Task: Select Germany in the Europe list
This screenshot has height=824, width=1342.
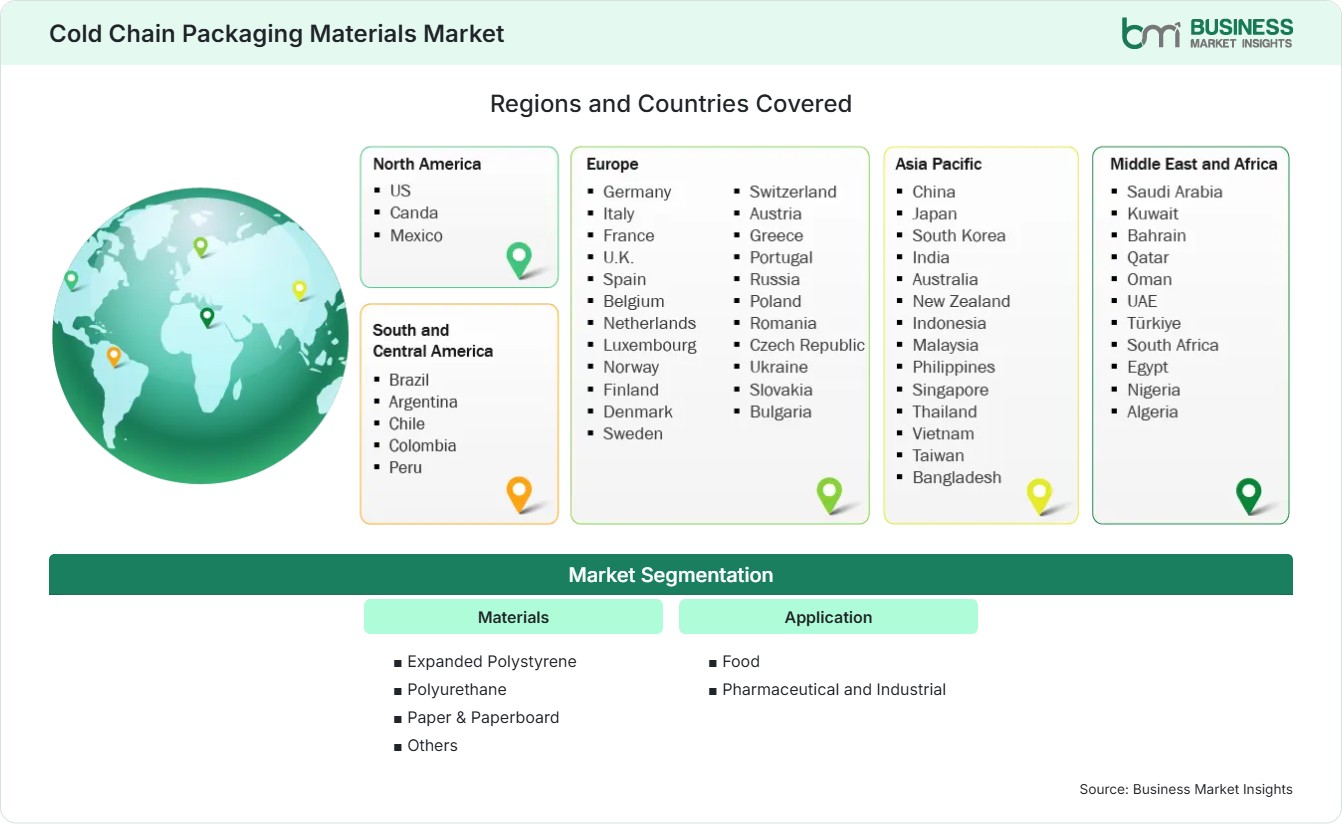Action: click(x=637, y=191)
